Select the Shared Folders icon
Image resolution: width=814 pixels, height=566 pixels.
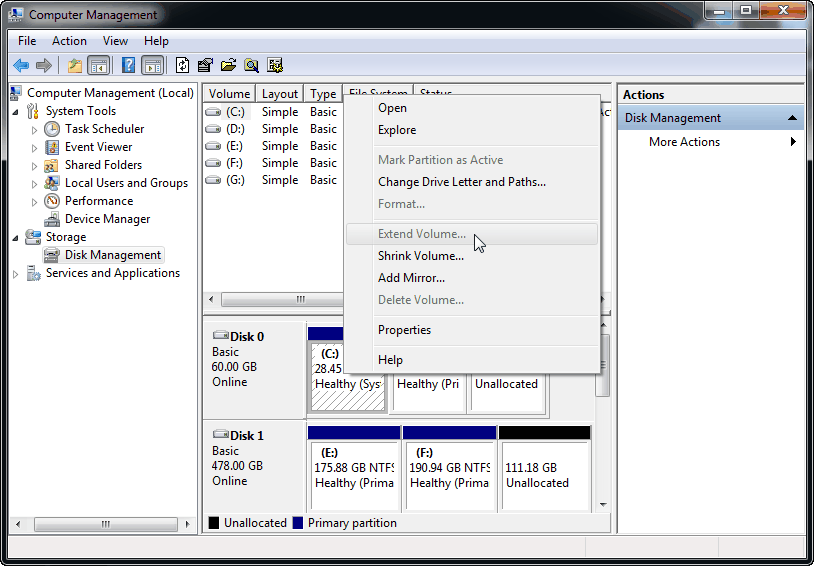(x=51, y=166)
